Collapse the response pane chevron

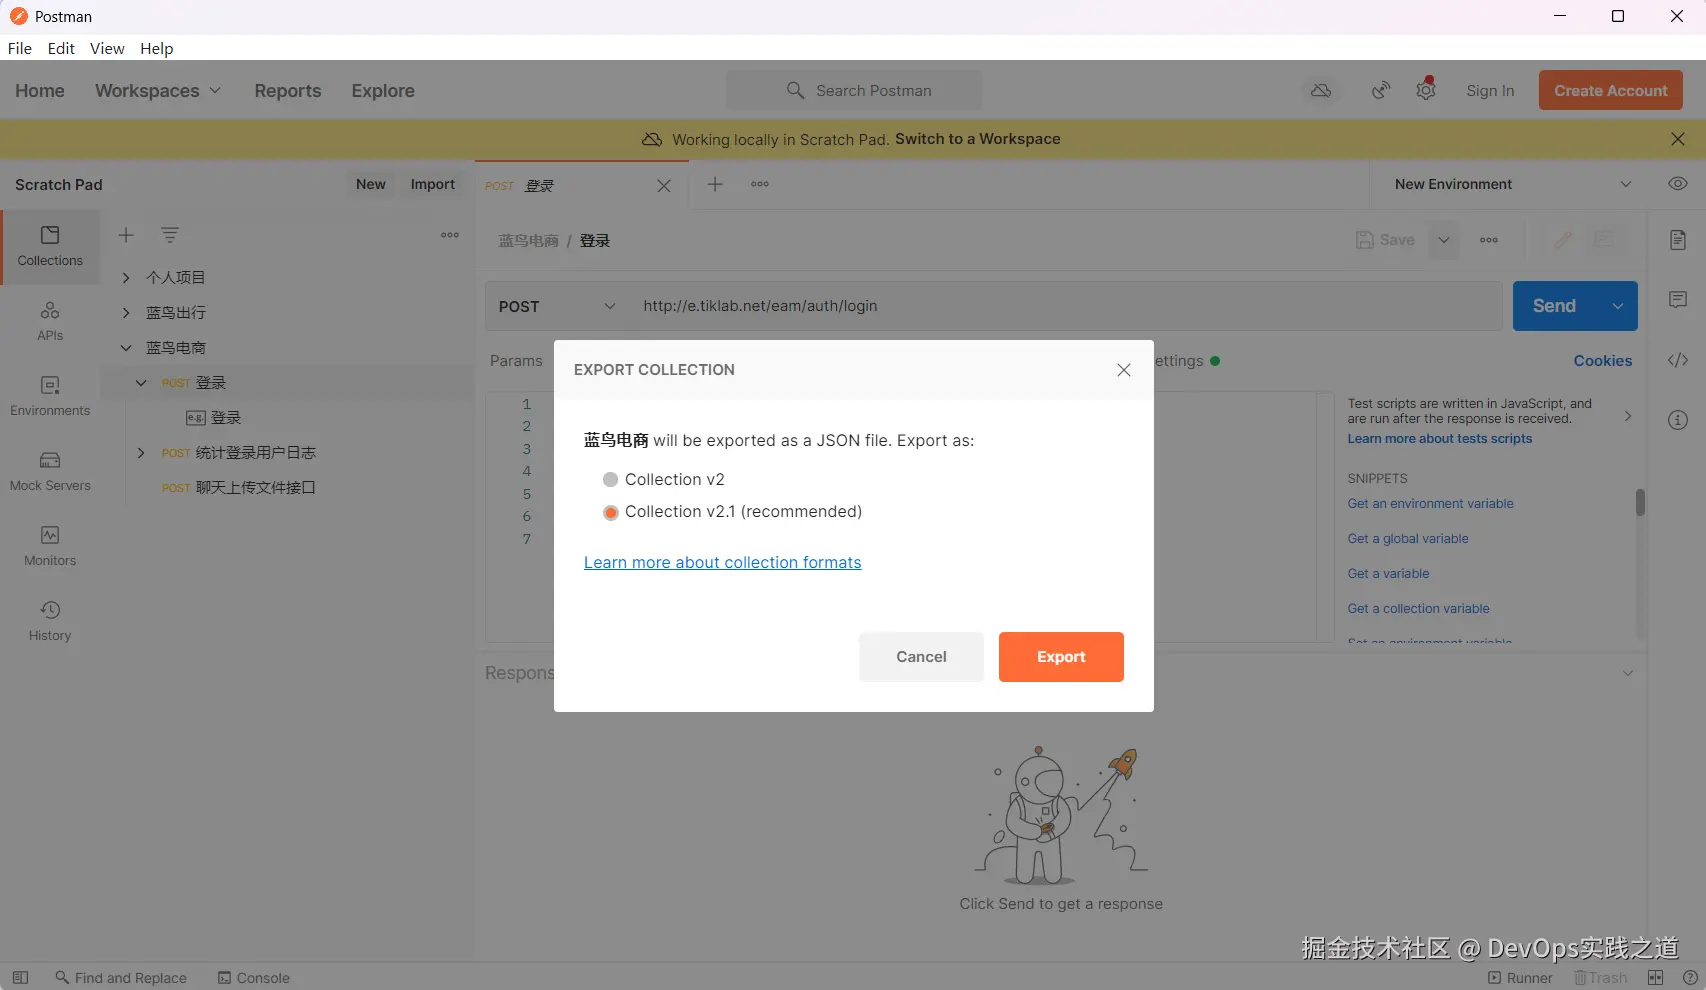[x=1628, y=673]
